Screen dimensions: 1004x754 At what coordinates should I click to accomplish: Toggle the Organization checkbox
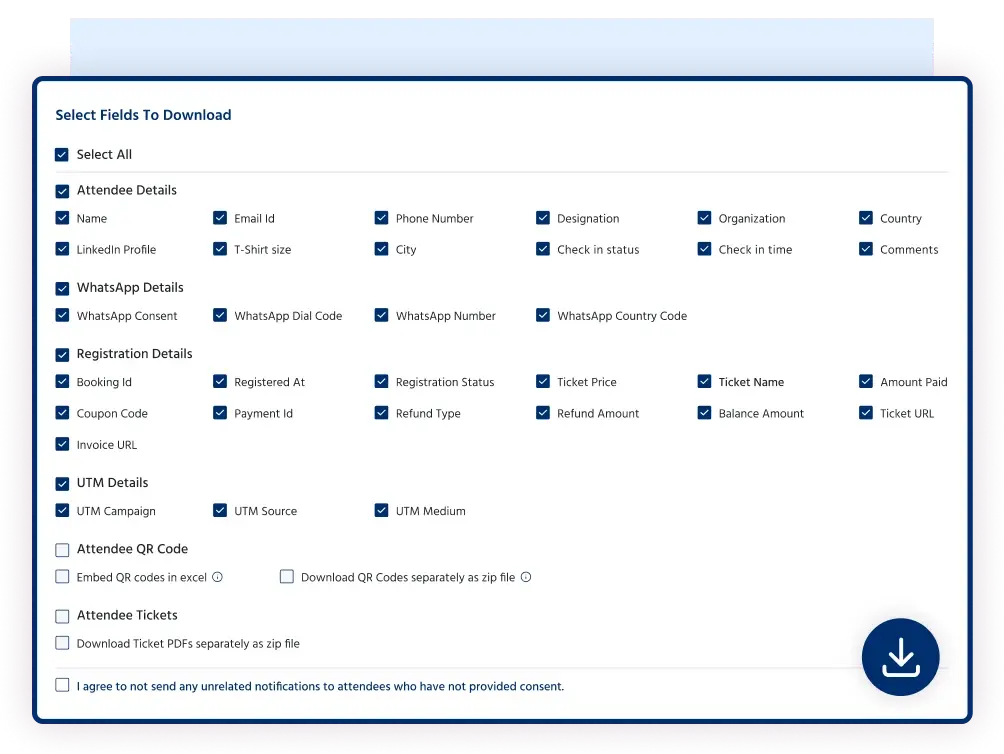pos(704,218)
